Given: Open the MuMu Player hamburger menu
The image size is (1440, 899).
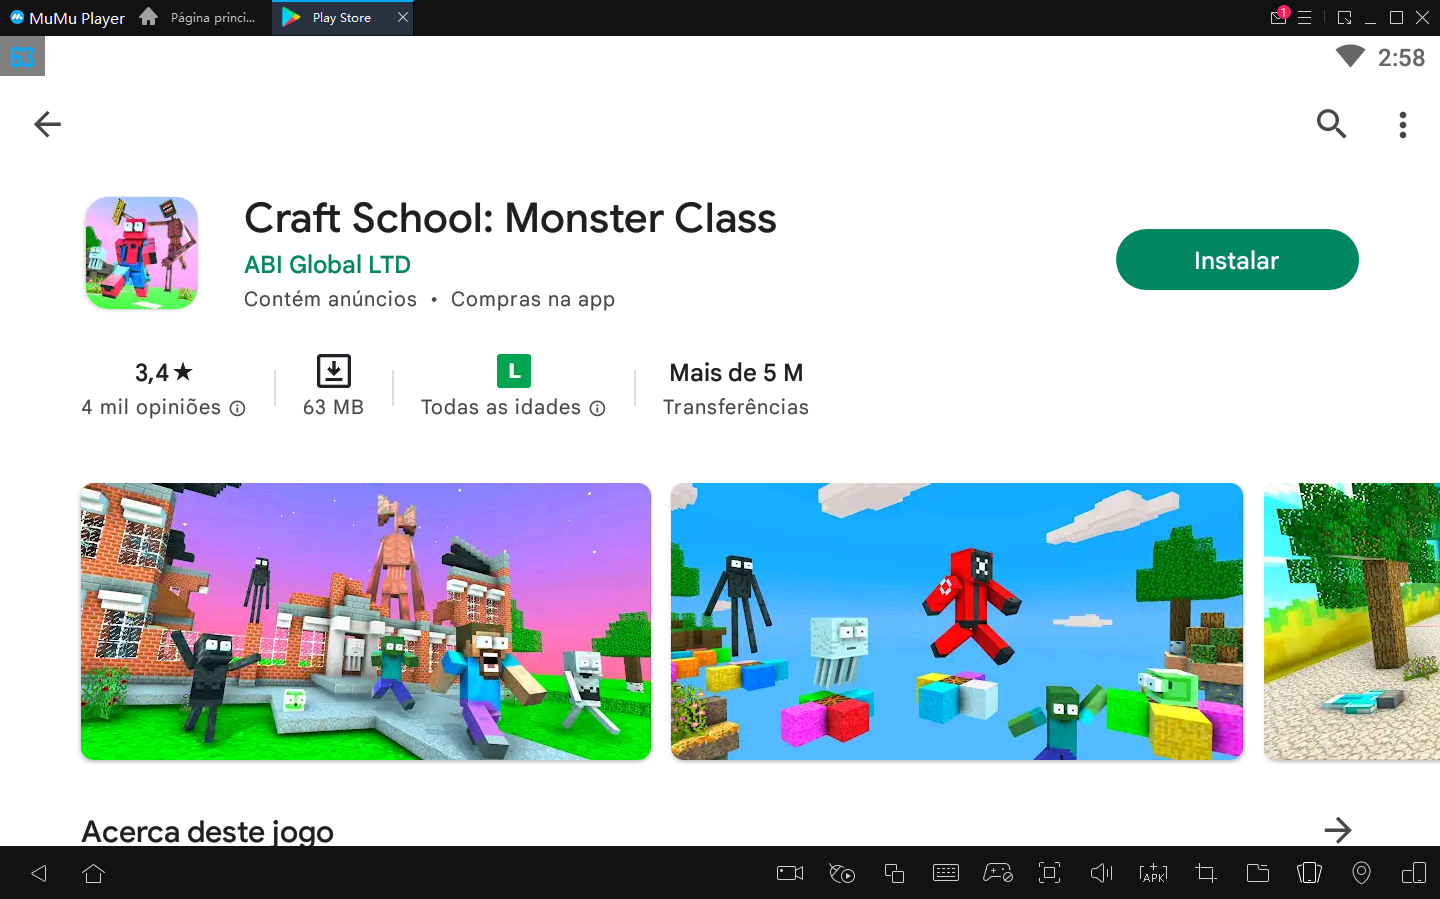Looking at the screenshot, I should pyautogui.click(x=1306, y=17).
